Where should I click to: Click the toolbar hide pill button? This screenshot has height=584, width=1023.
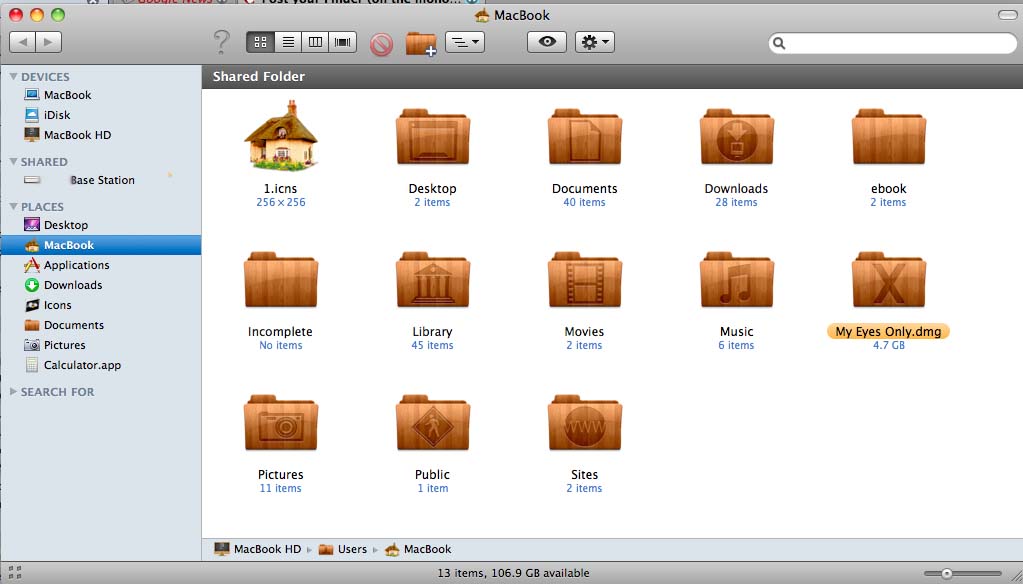click(1007, 14)
